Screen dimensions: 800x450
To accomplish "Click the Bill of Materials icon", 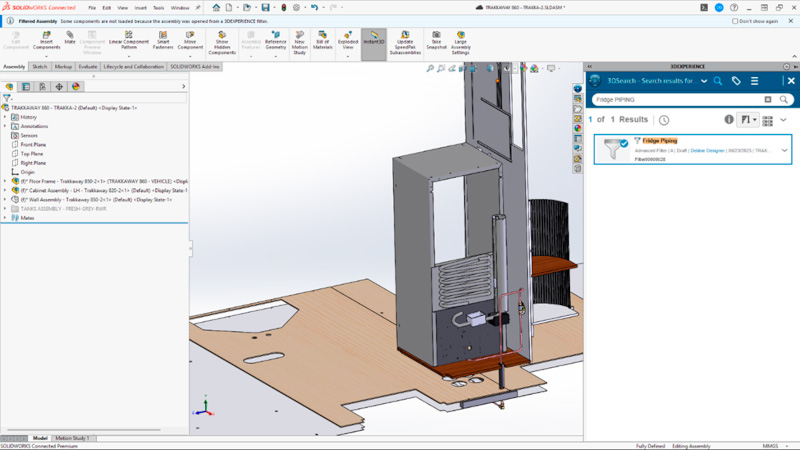I will click(x=322, y=36).
